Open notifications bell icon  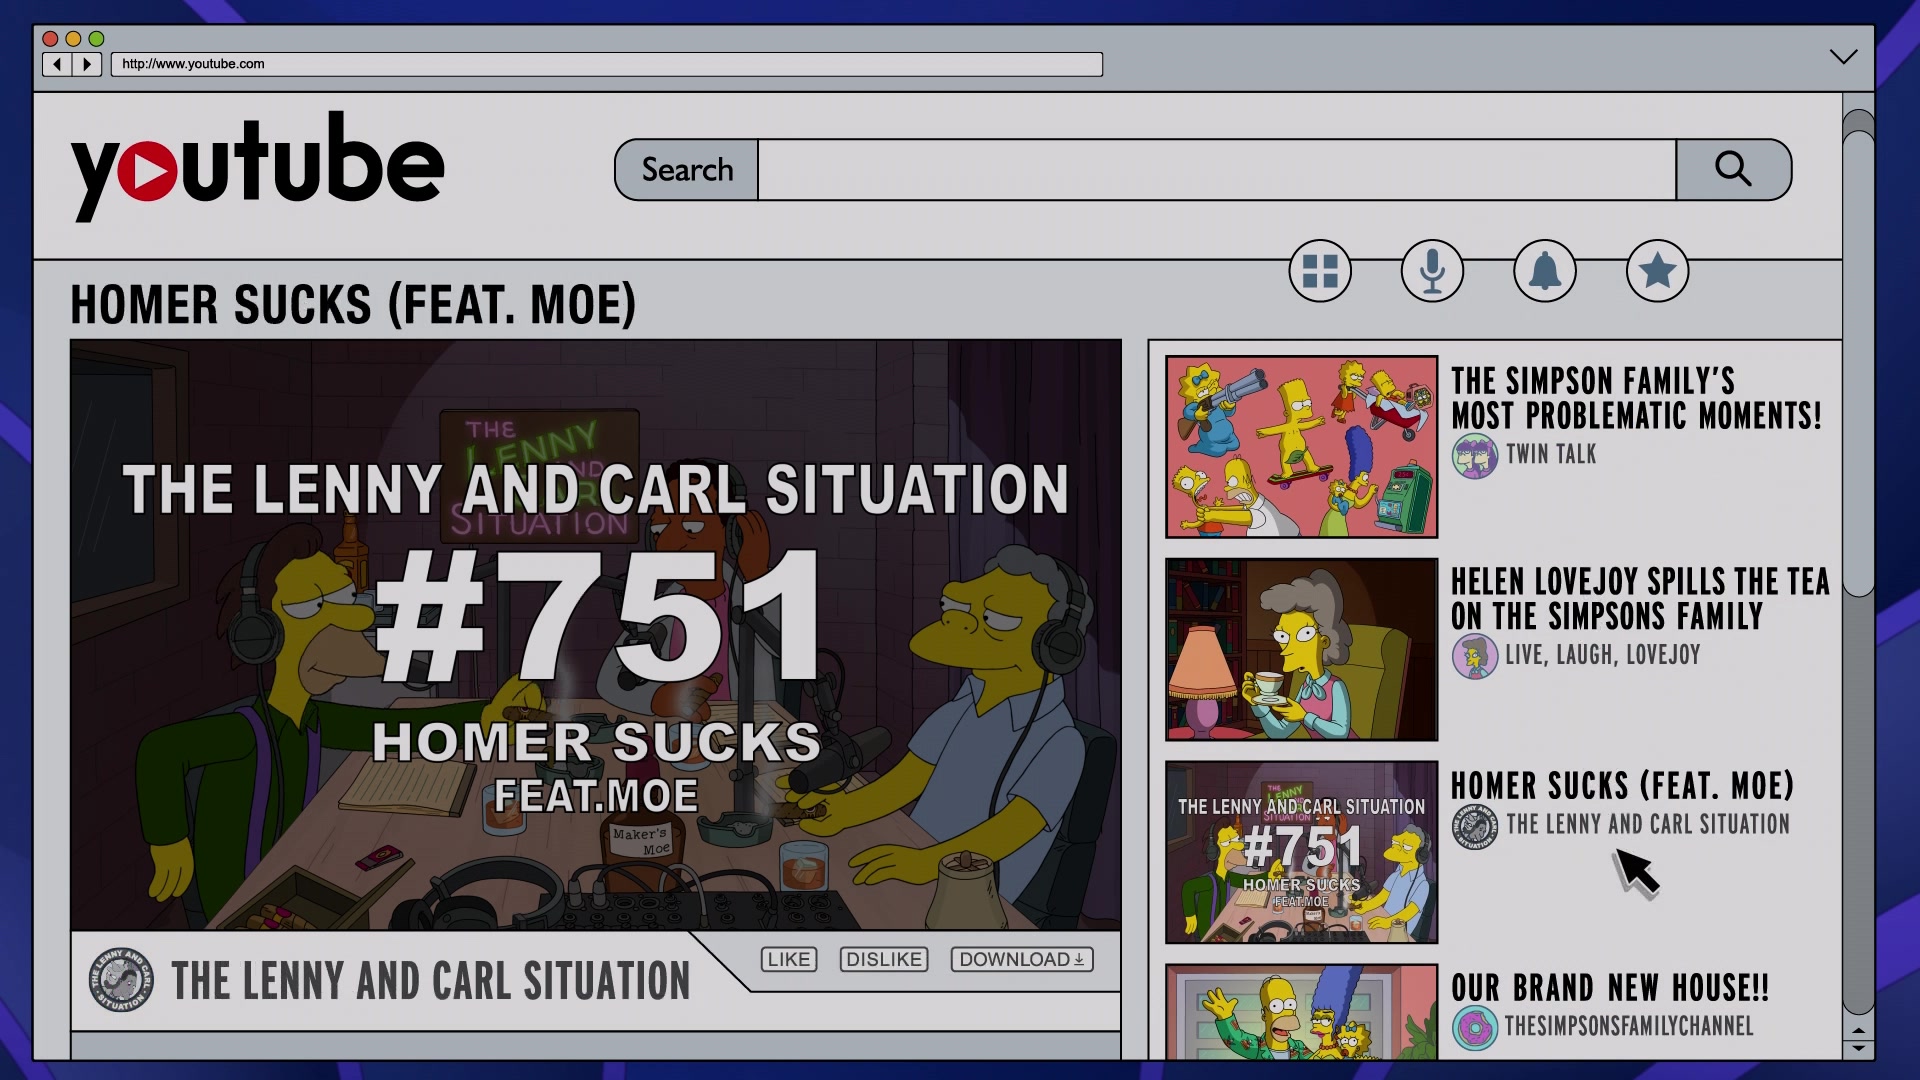[x=1545, y=271]
